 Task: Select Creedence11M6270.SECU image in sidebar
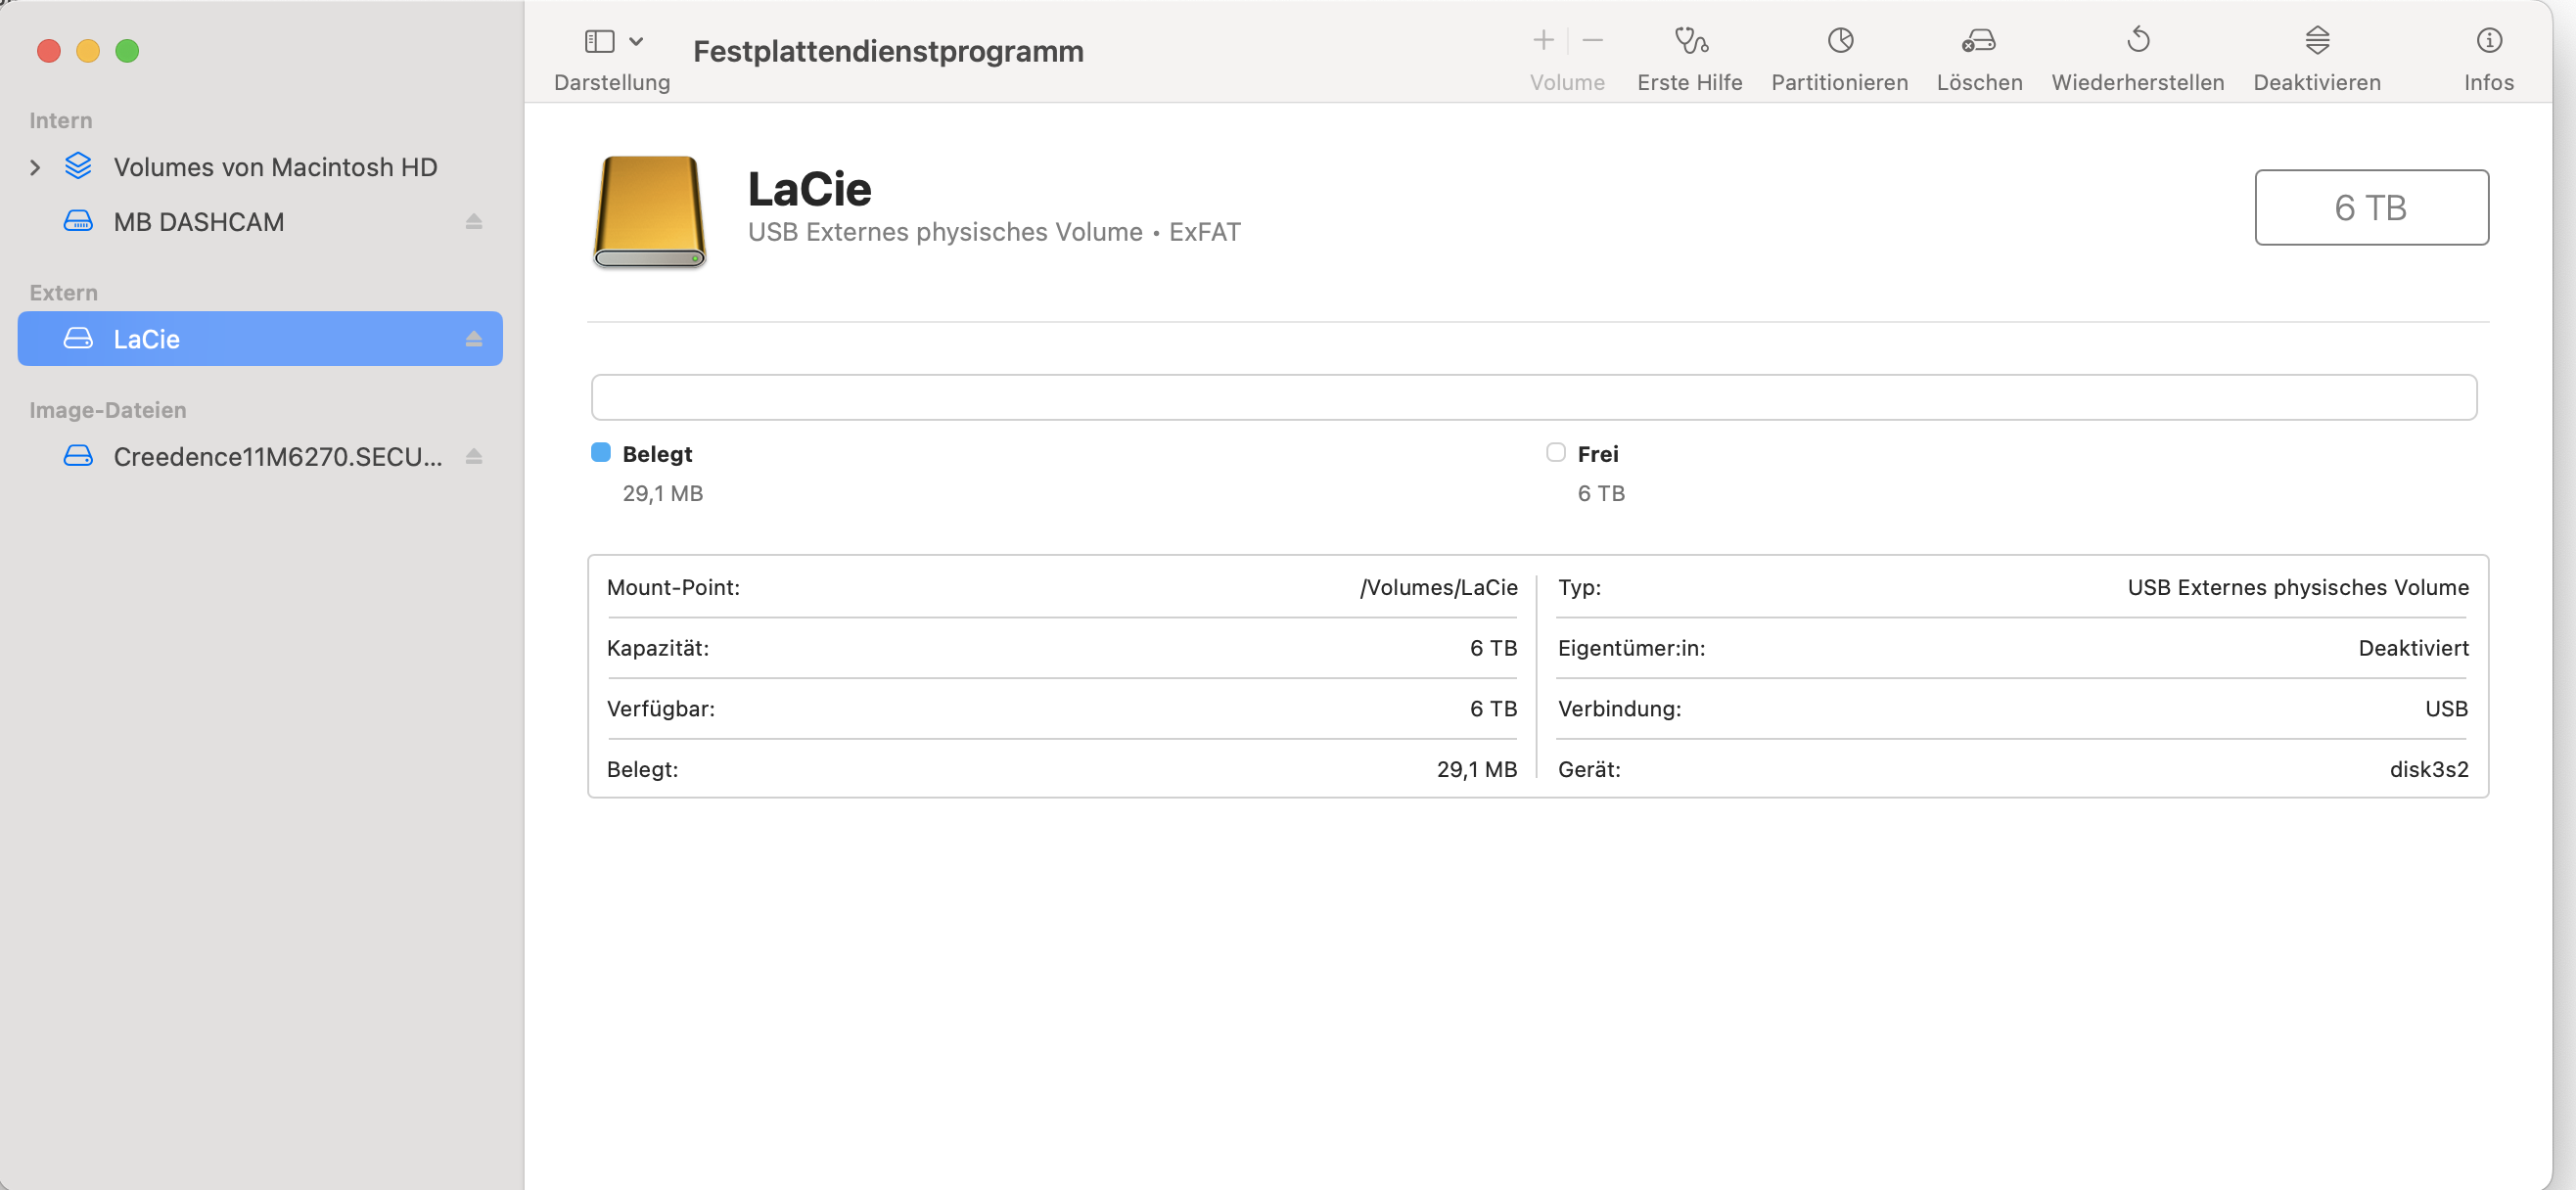pyautogui.click(x=277, y=457)
